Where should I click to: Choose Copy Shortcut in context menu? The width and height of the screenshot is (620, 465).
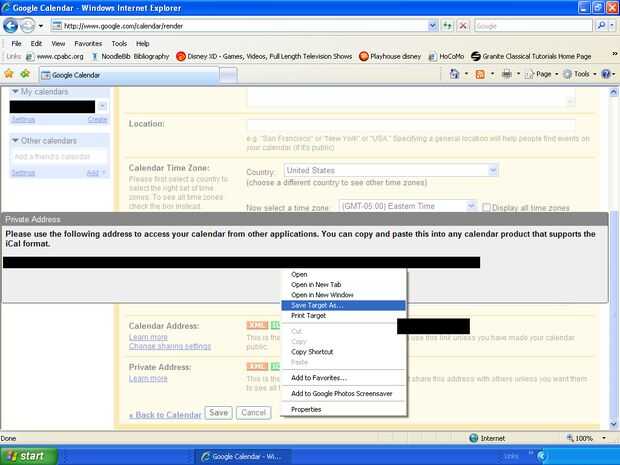(x=343, y=352)
